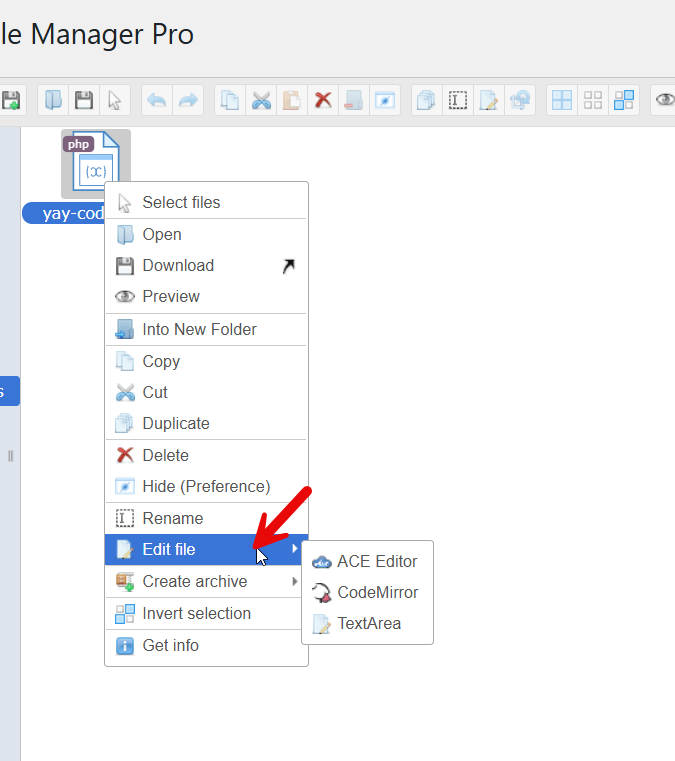This screenshot has height=761, width=675.
Task: Click the Undo arrow in the toolbar
Action: 157,100
